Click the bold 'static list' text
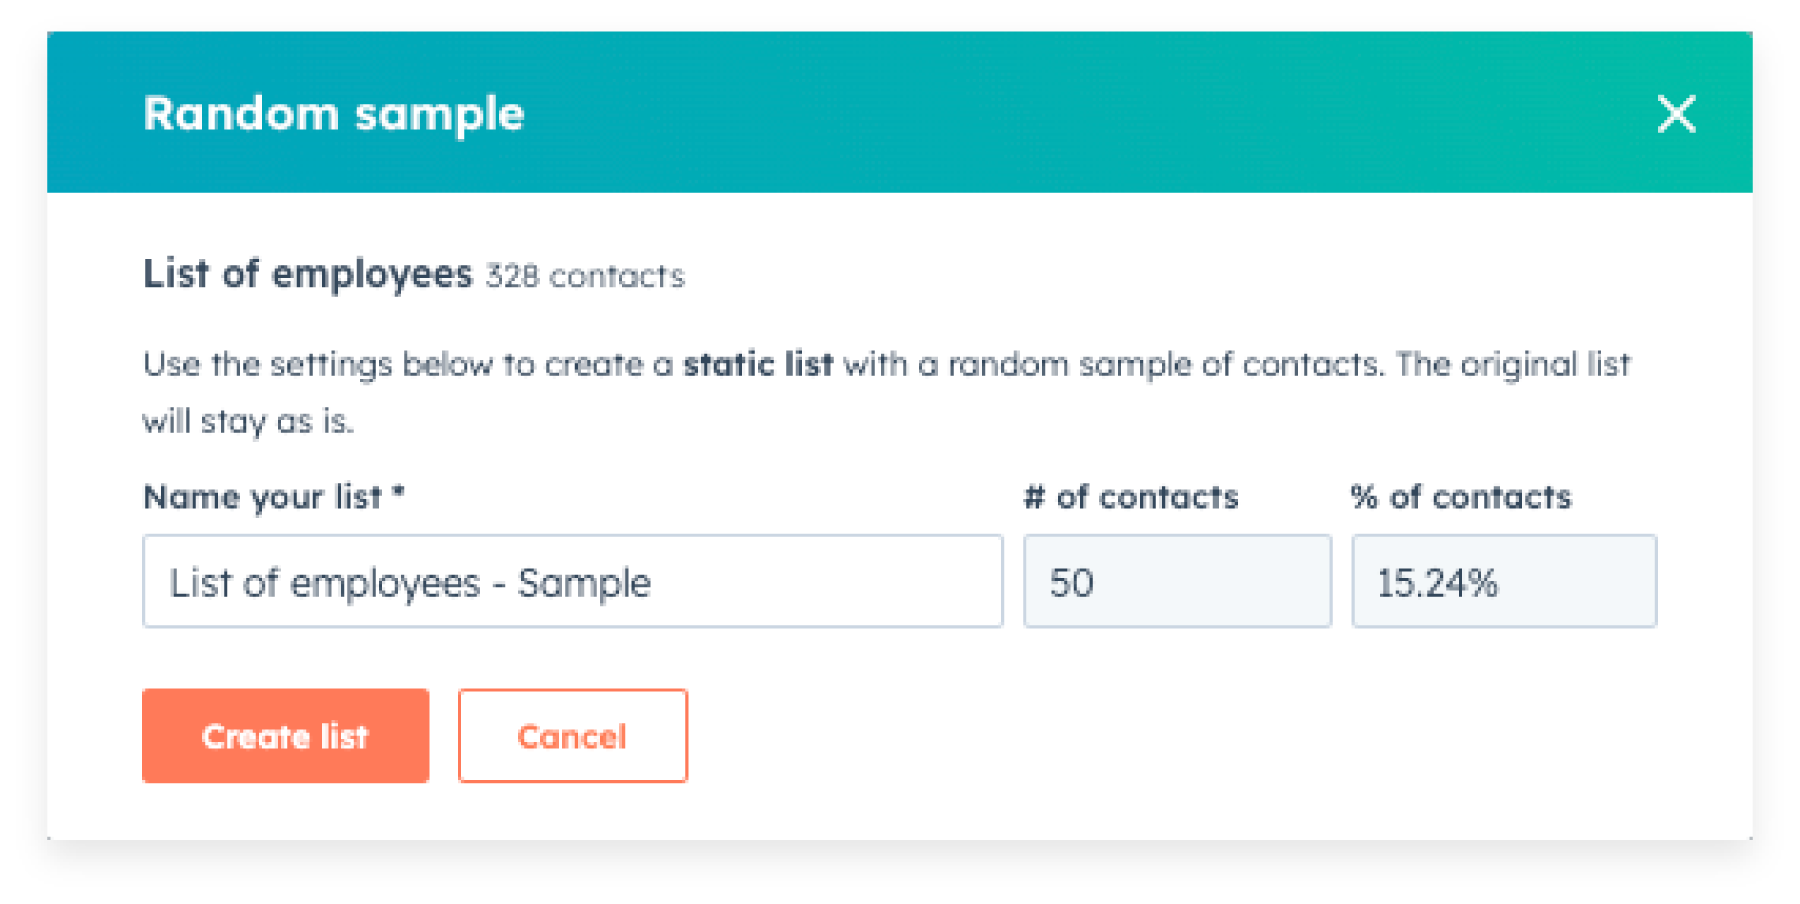This screenshot has height=904, width=1800. pyautogui.click(x=757, y=365)
